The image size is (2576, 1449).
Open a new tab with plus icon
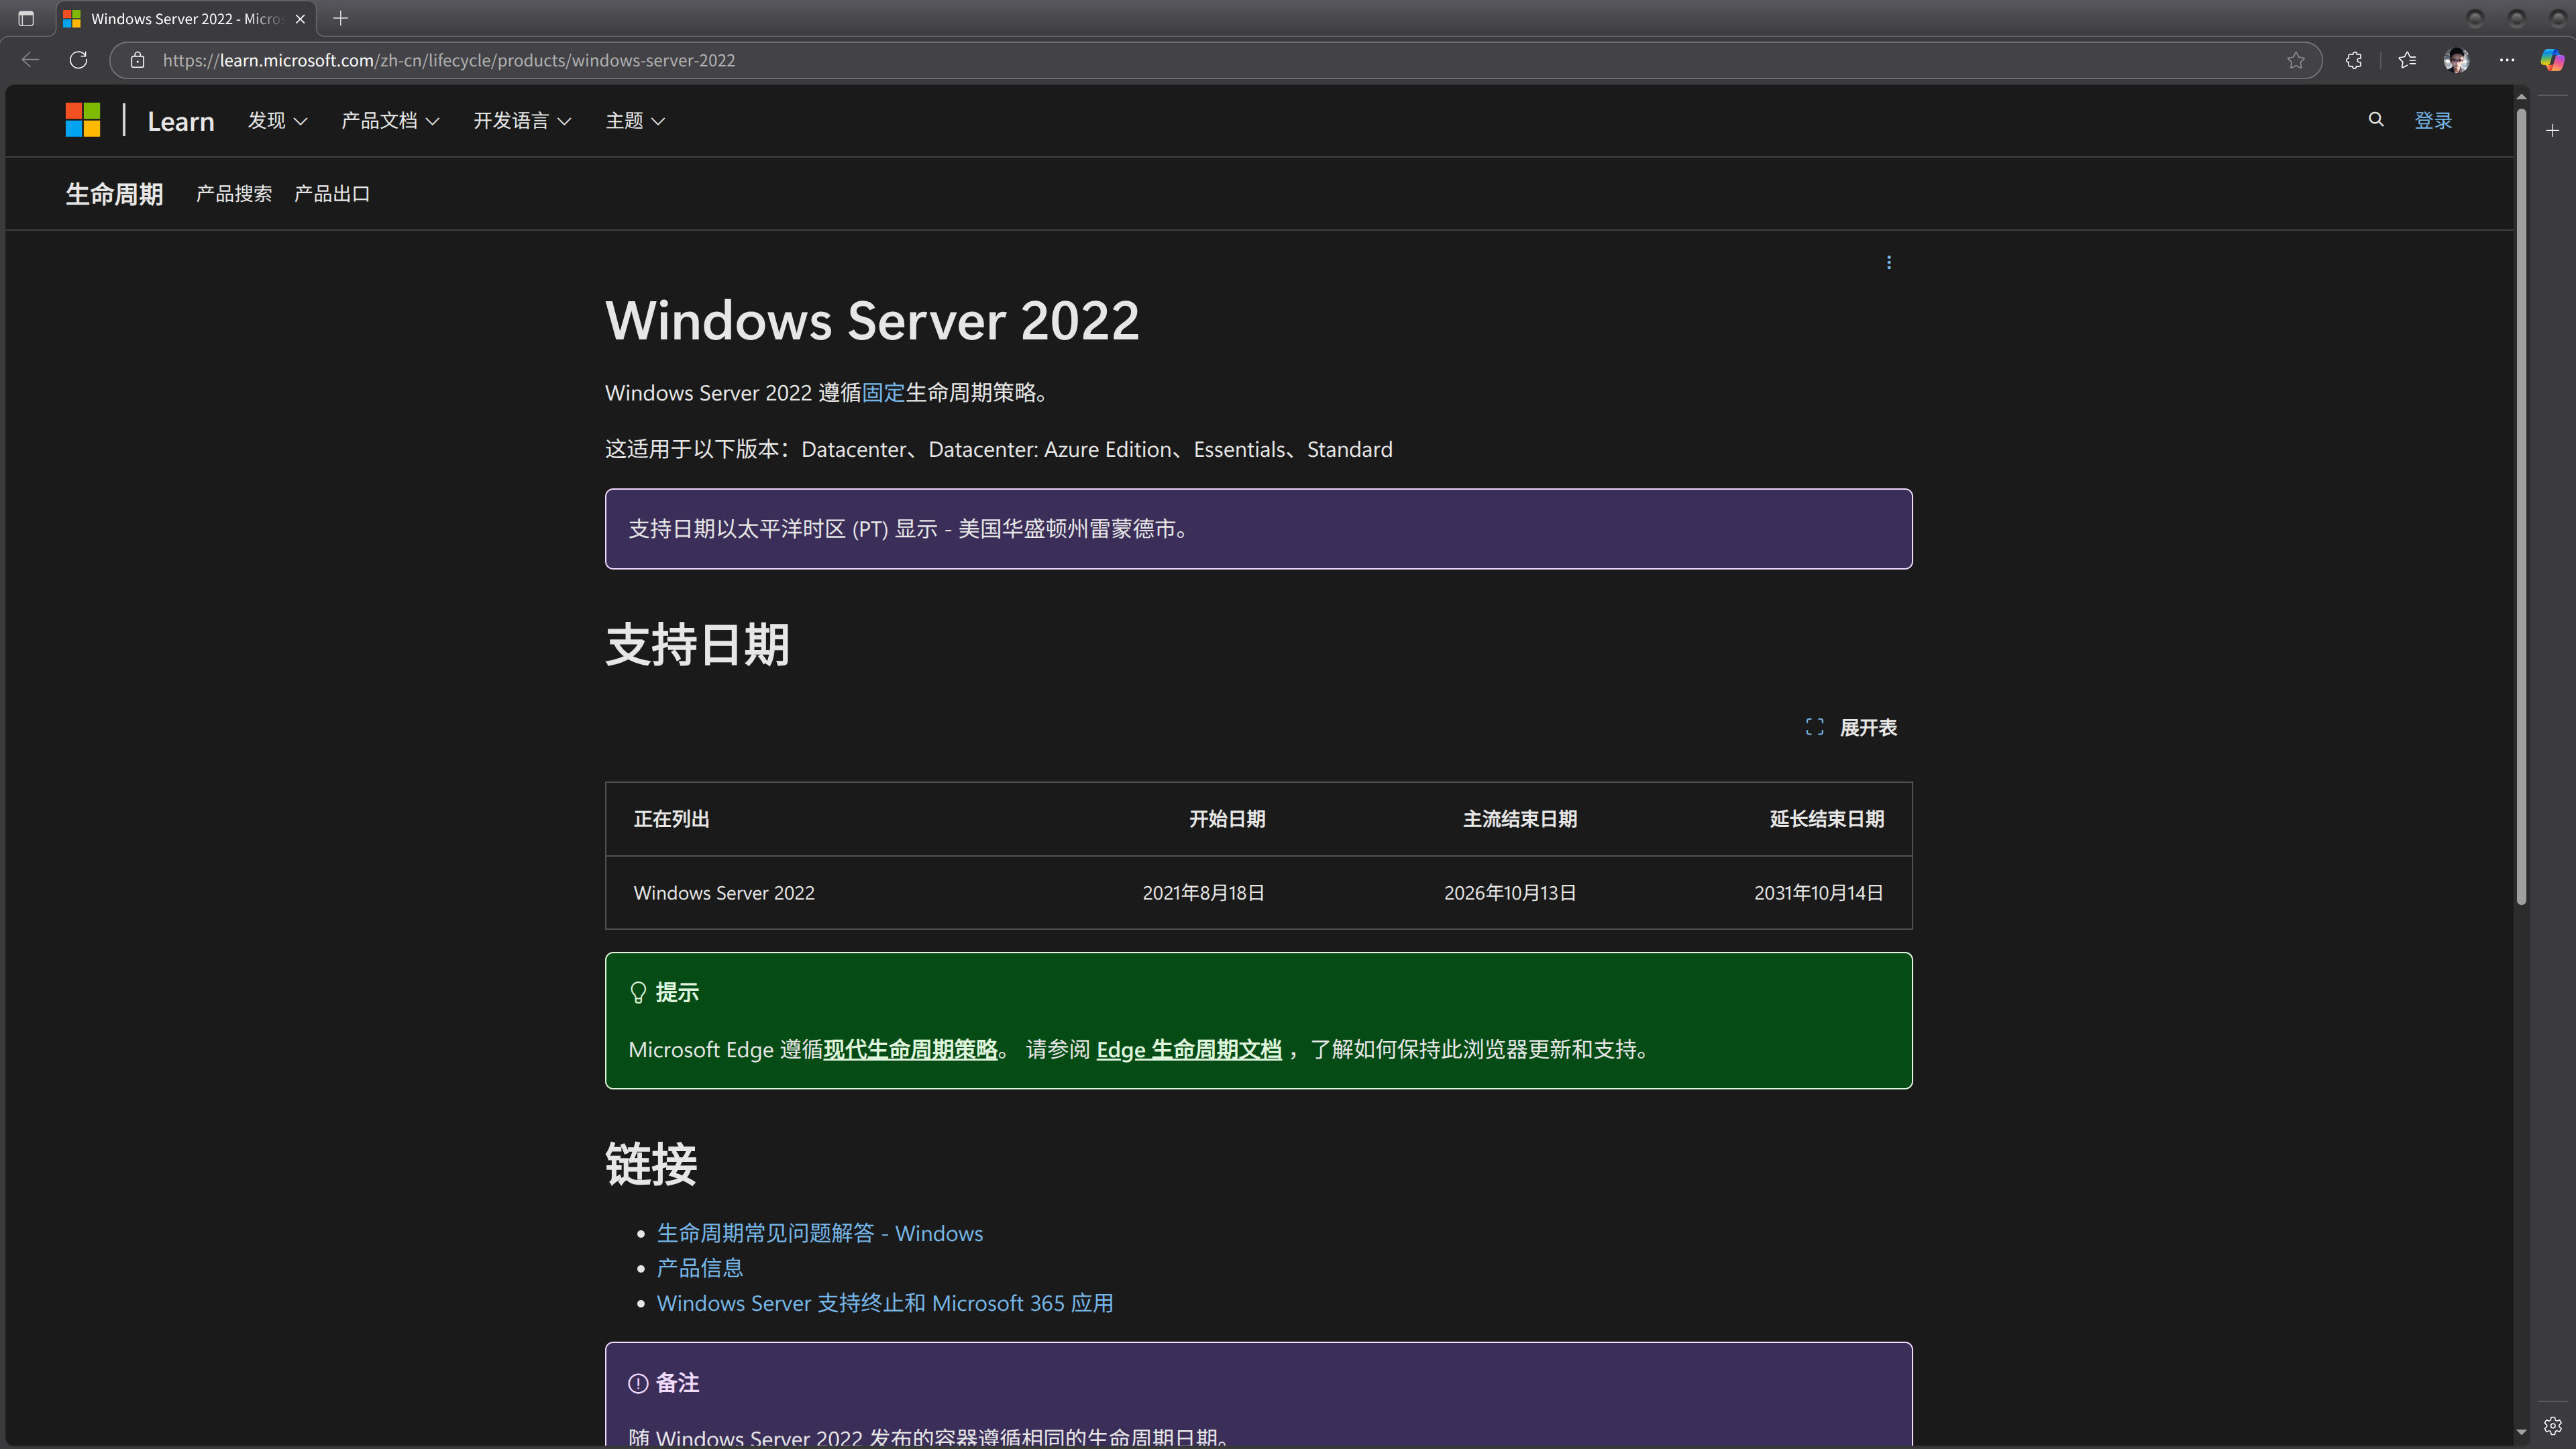click(340, 18)
